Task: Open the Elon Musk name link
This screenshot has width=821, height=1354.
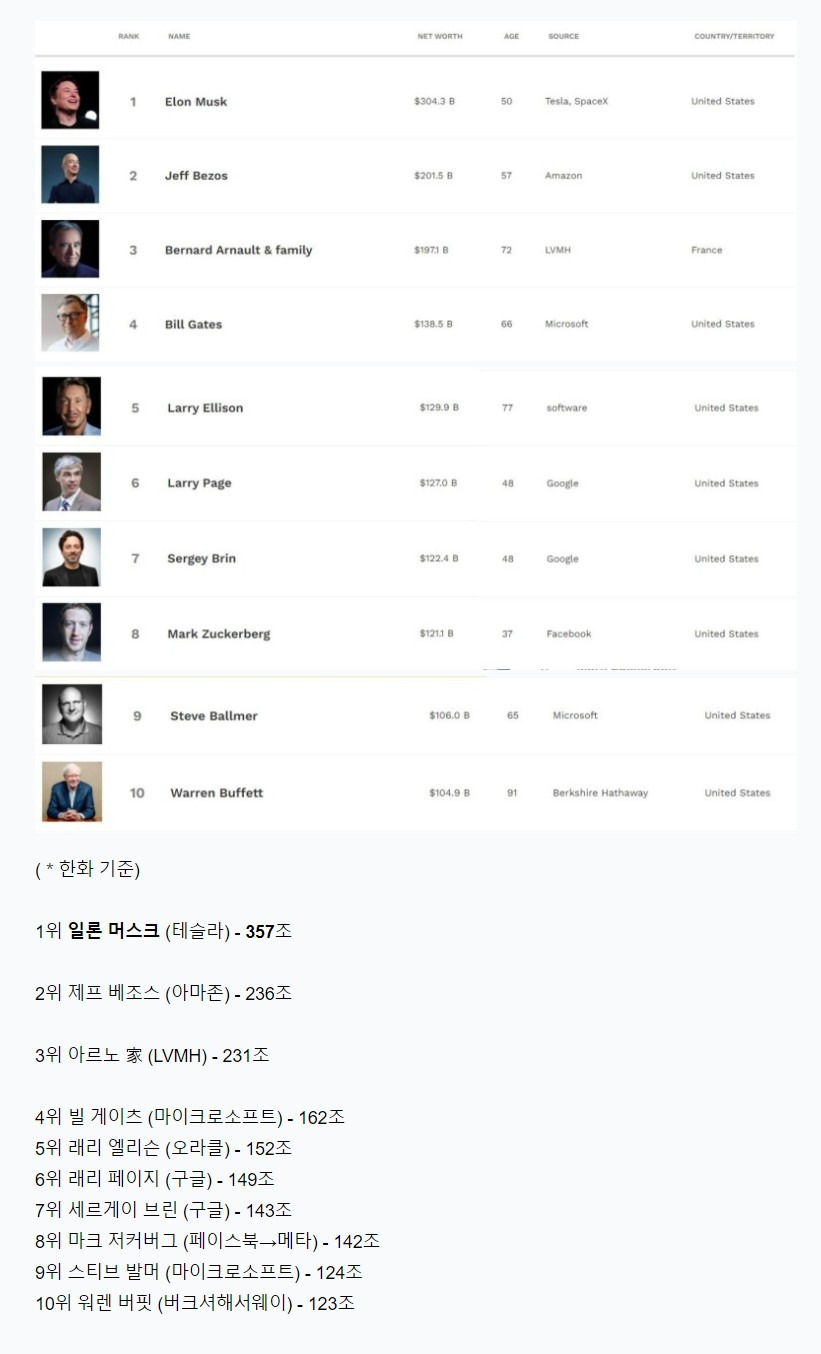Action: tap(196, 101)
